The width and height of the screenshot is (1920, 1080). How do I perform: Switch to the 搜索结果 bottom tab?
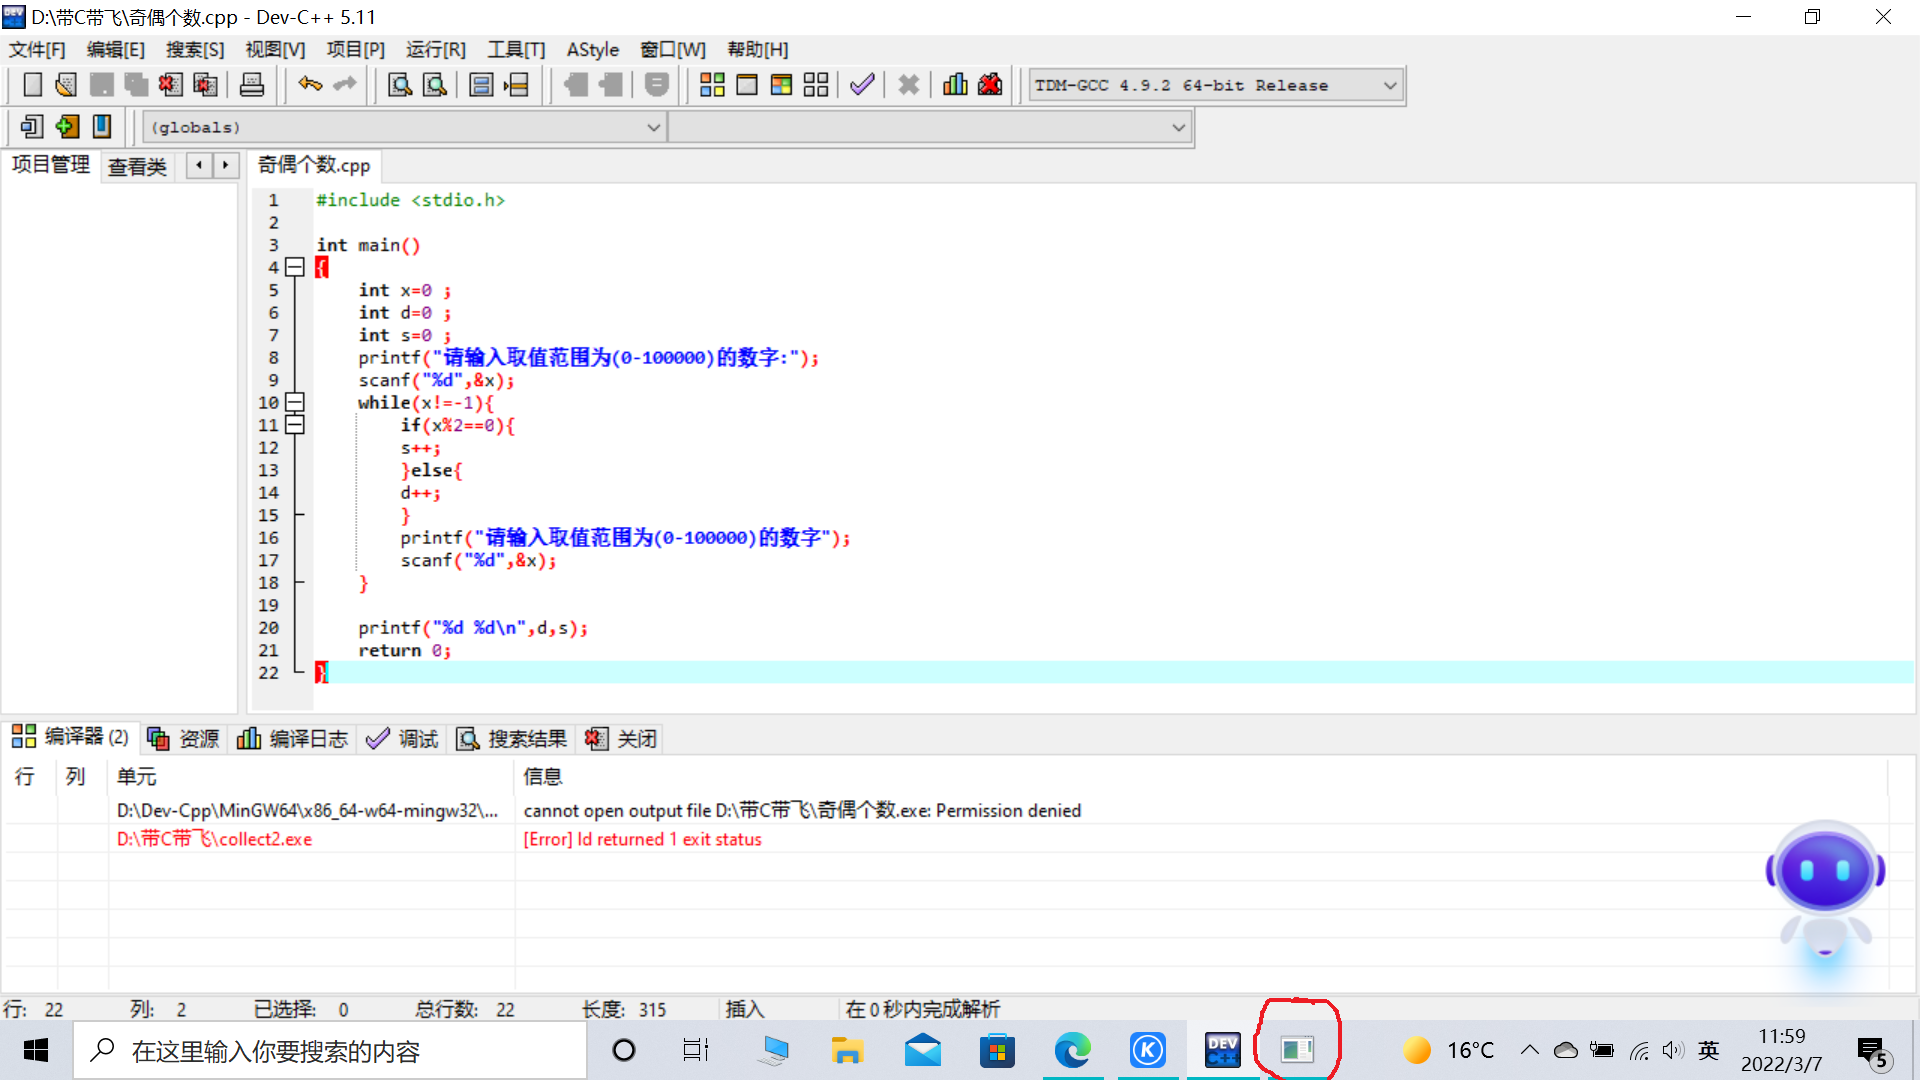[512, 738]
